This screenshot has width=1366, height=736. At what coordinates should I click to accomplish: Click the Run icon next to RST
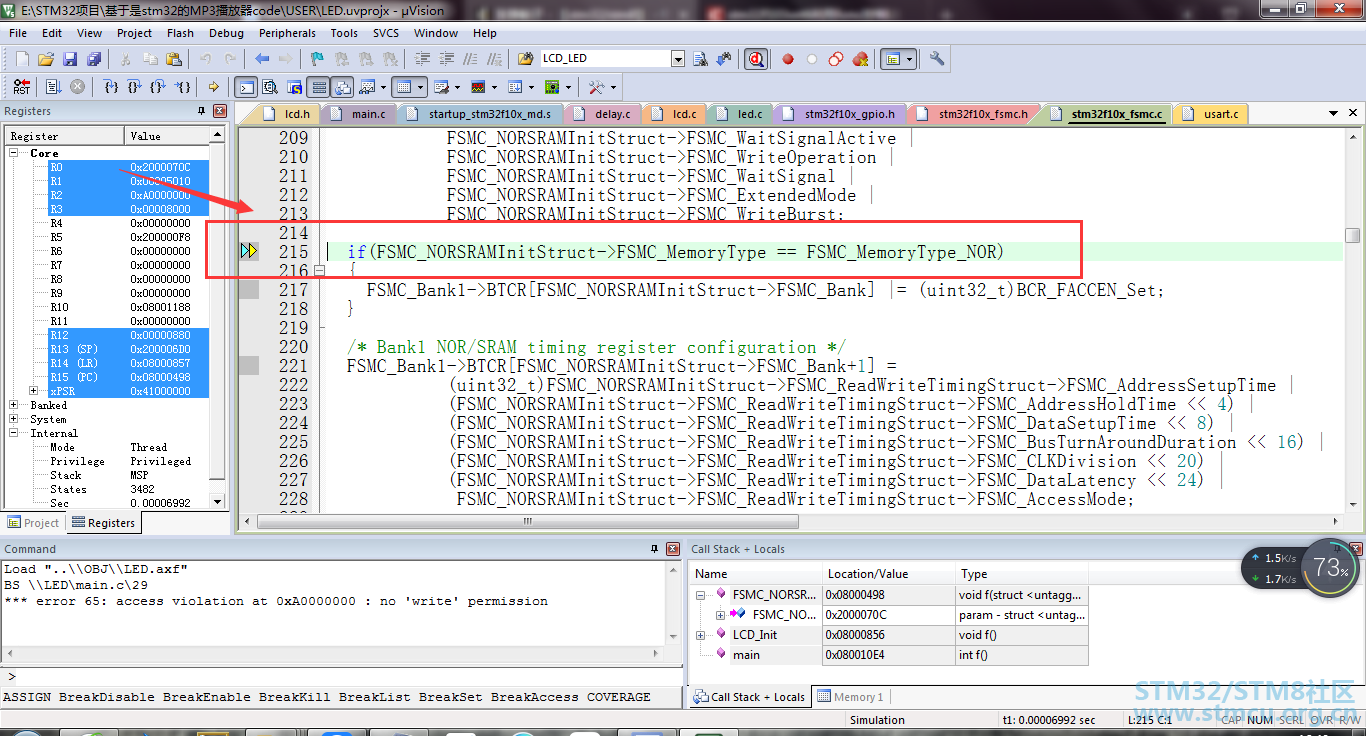point(54,87)
